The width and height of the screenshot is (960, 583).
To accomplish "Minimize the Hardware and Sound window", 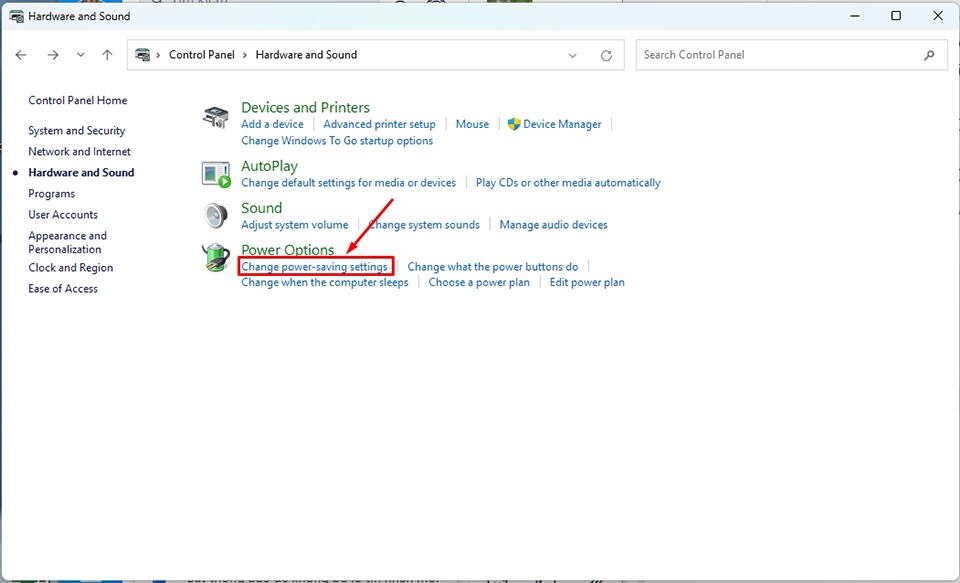I will (x=854, y=16).
